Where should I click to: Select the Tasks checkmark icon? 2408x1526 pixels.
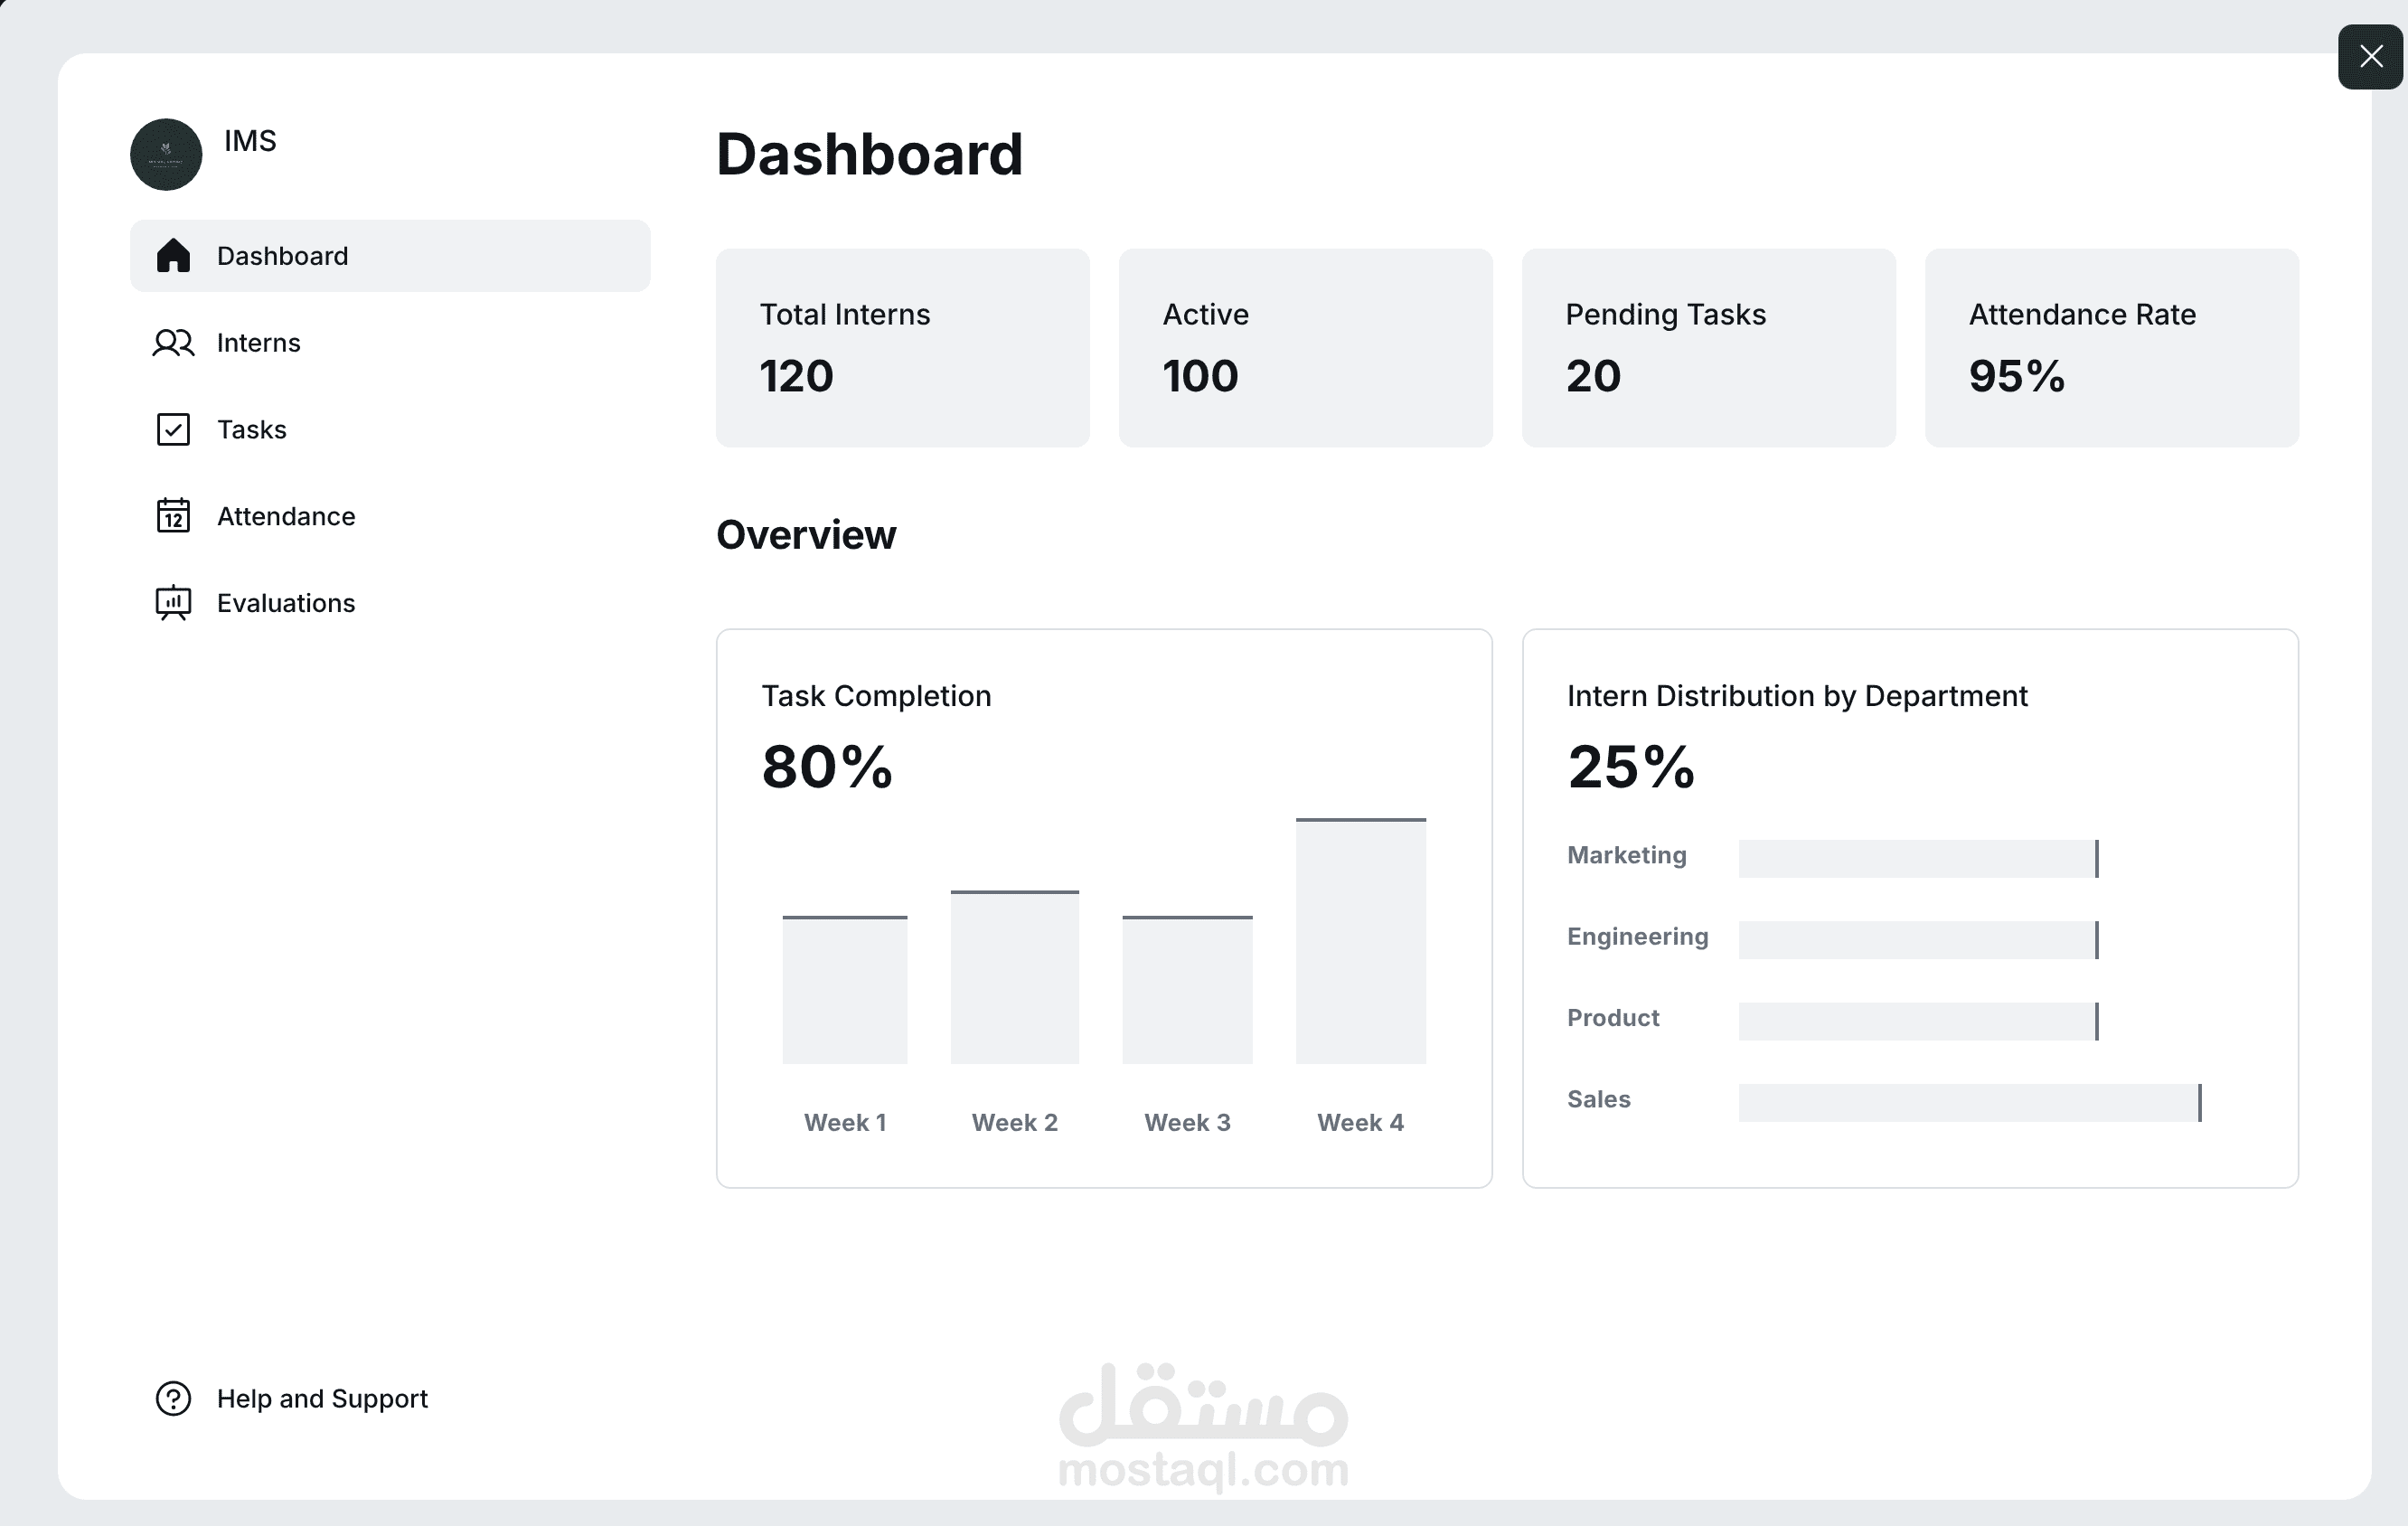pyautogui.click(x=172, y=428)
